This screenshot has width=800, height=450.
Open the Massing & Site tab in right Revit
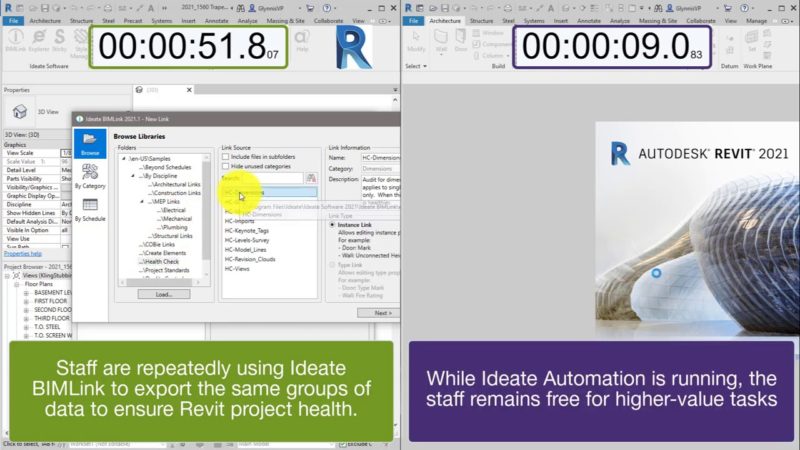(x=658, y=21)
